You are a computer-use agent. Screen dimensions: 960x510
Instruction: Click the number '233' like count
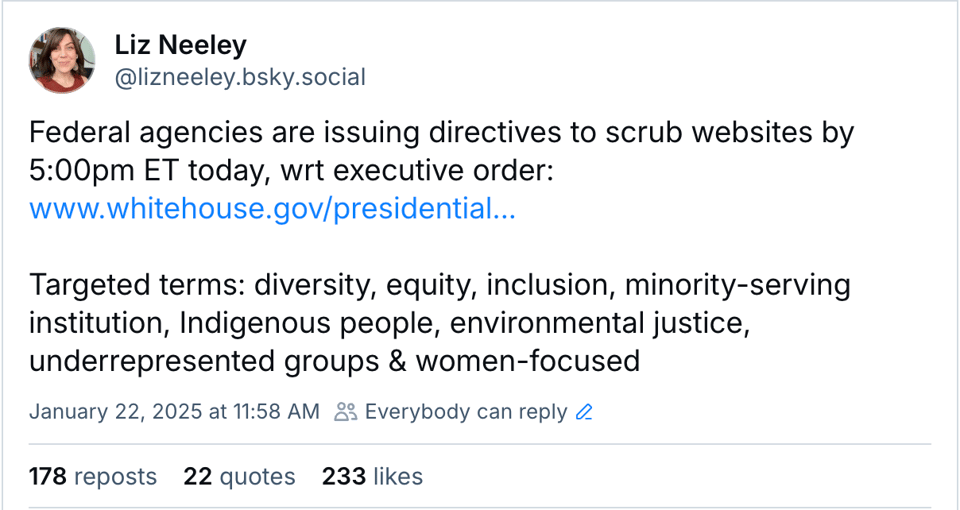[x=343, y=477]
